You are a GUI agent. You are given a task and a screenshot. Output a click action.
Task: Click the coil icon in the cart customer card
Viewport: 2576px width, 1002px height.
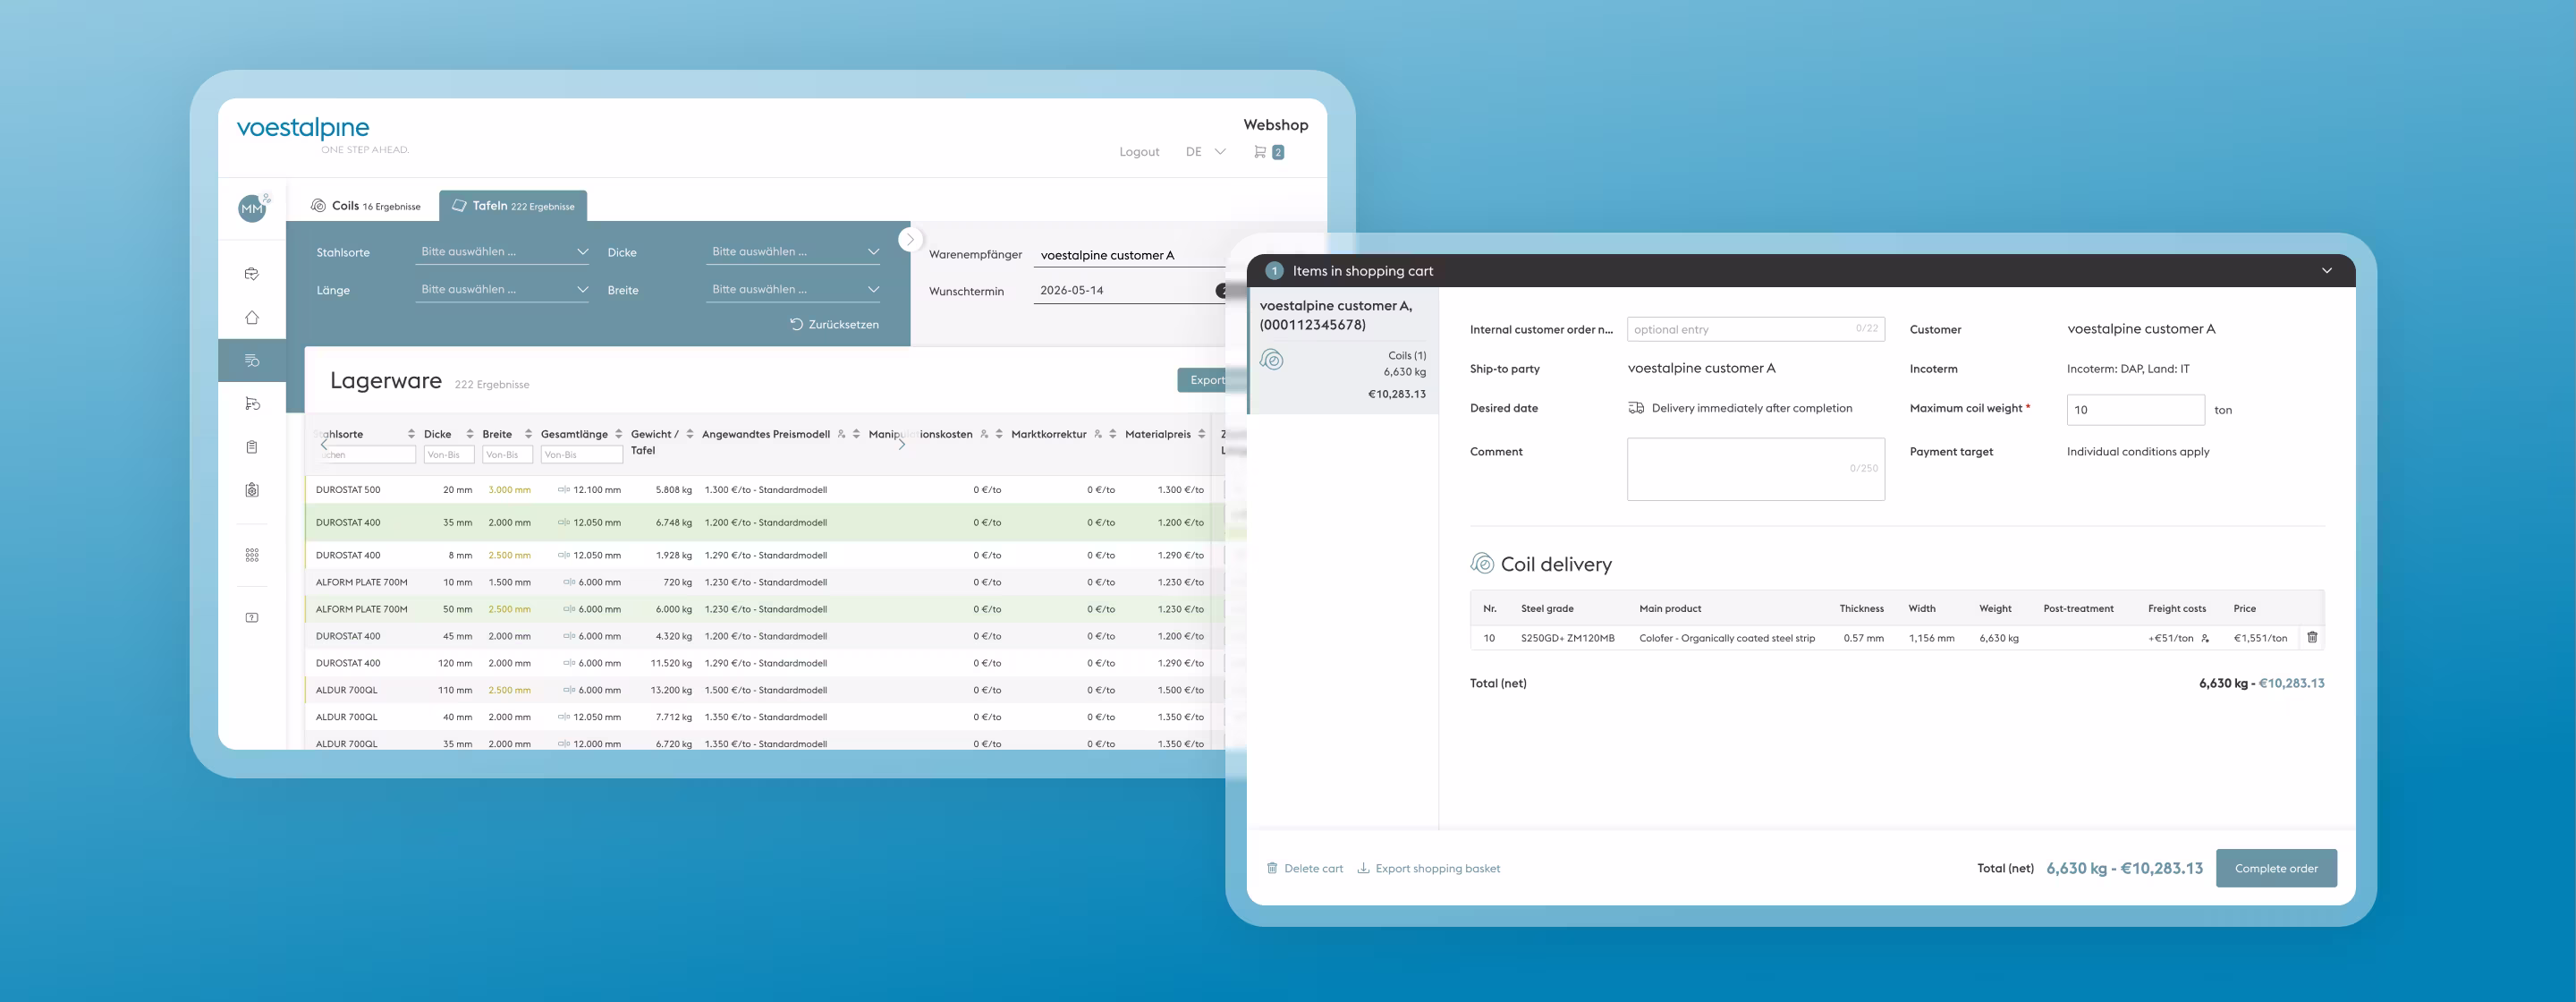click(x=1272, y=359)
